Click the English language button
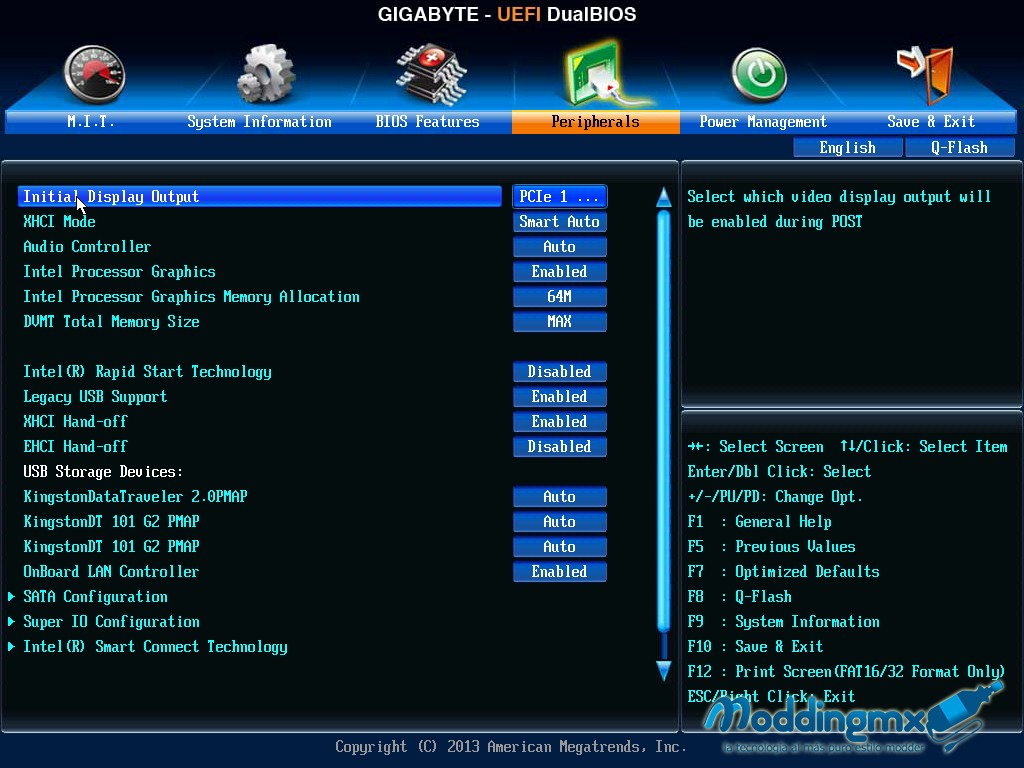1024x768 pixels. [x=848, y=148]
